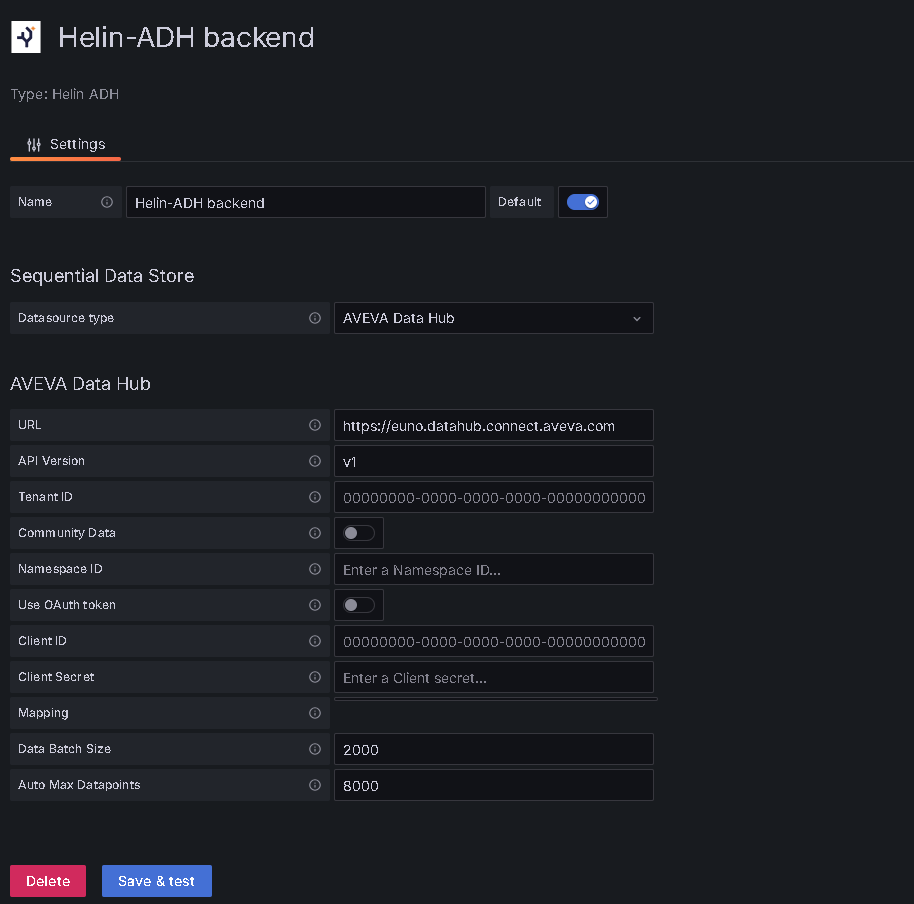Click the info icon next to Name
The width and height of the screenshot is (914, 904).
[x=107, y=202]
